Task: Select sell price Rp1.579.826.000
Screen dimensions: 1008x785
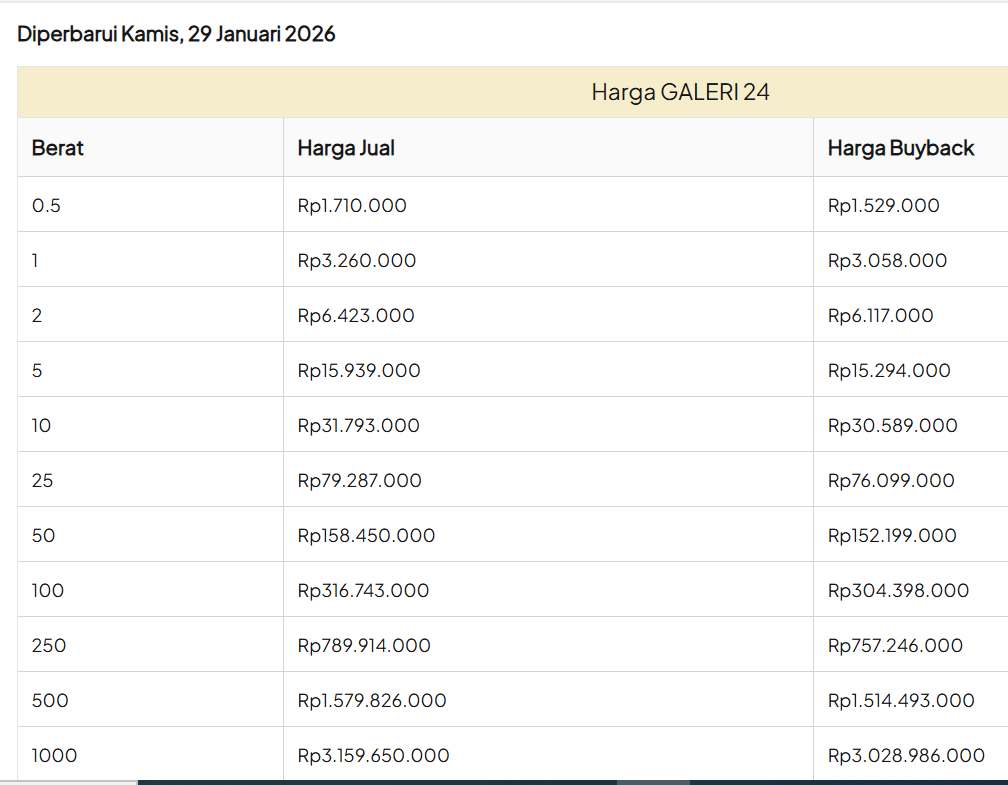Action: (x=372, y=700)
